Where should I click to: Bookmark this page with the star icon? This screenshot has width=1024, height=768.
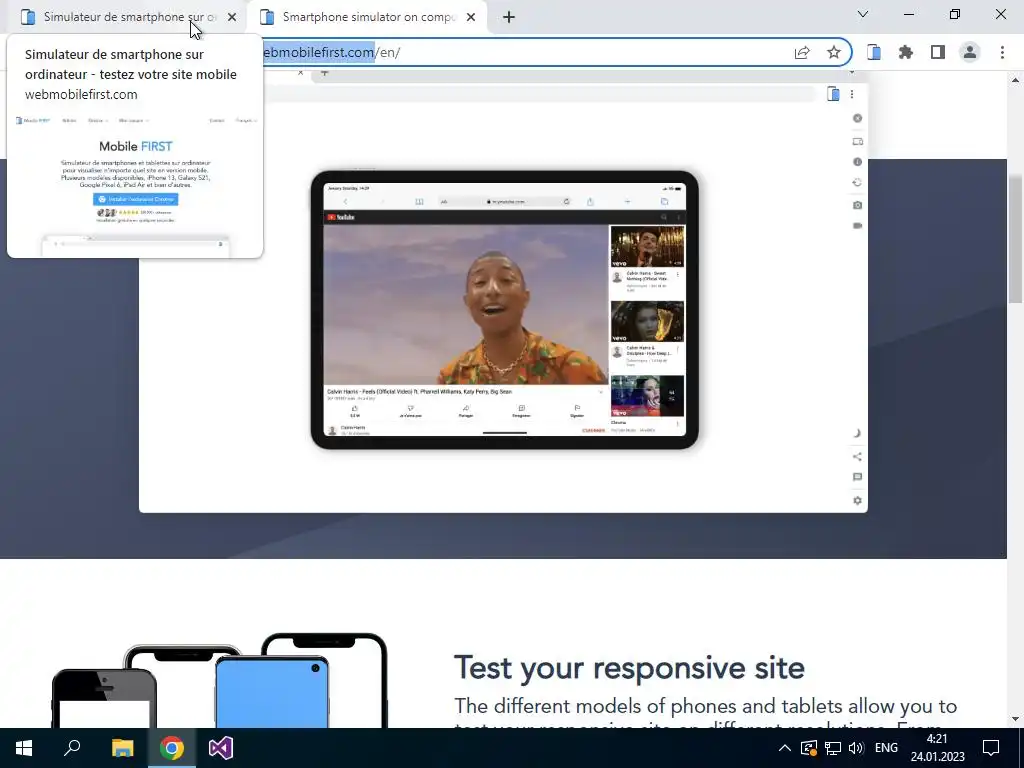coord(834,53)
